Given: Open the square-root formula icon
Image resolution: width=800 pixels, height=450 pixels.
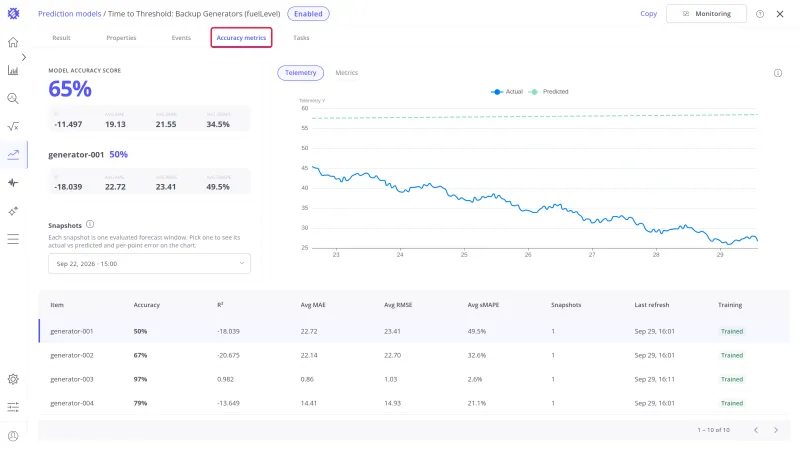Looking at the screenshot, I should coord(13,127).
